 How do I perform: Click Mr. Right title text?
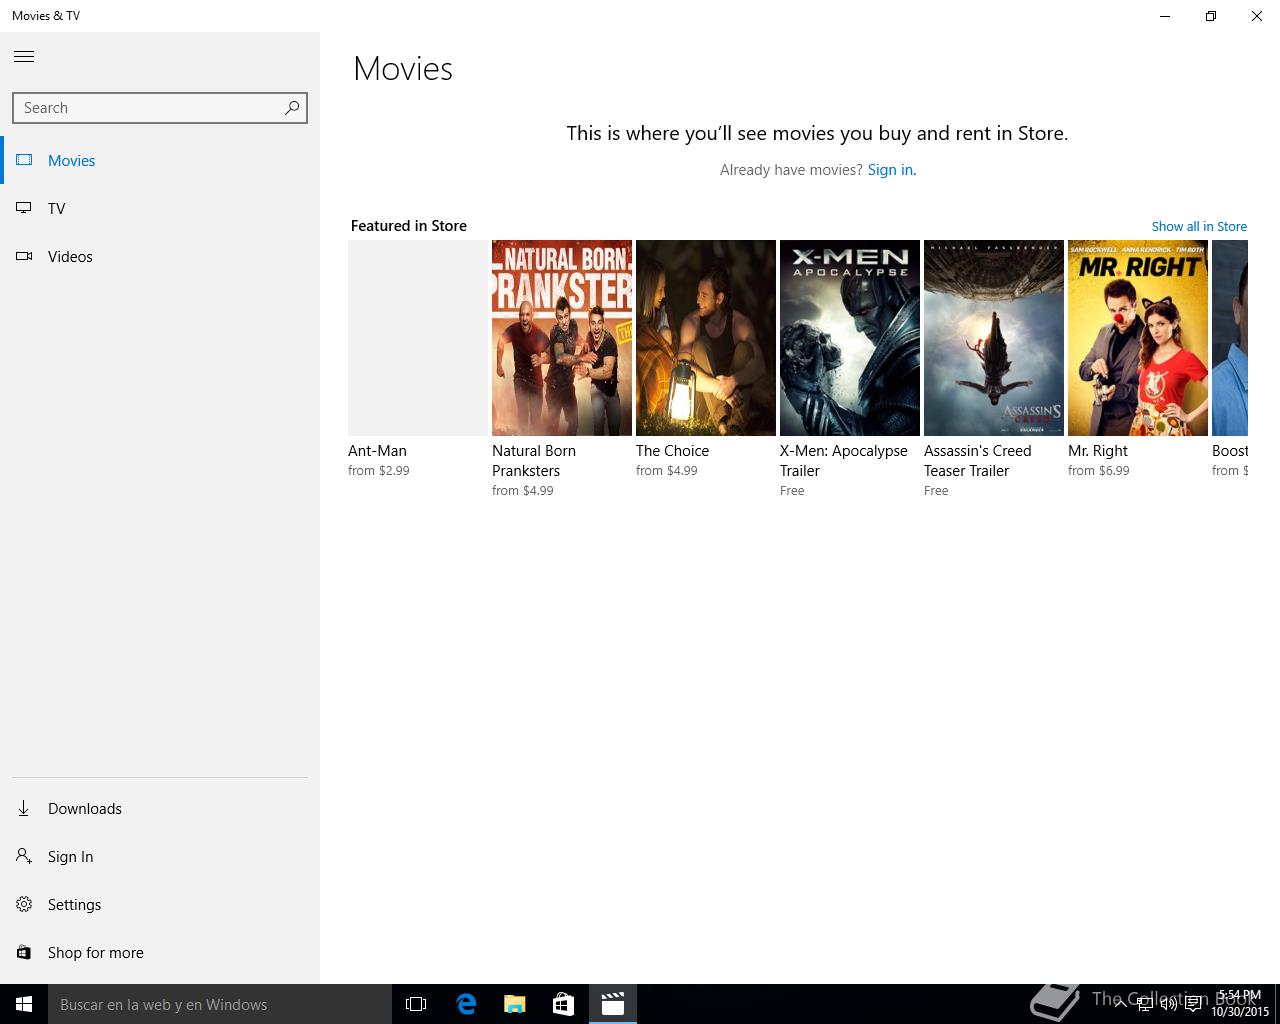pos(1098,451)
